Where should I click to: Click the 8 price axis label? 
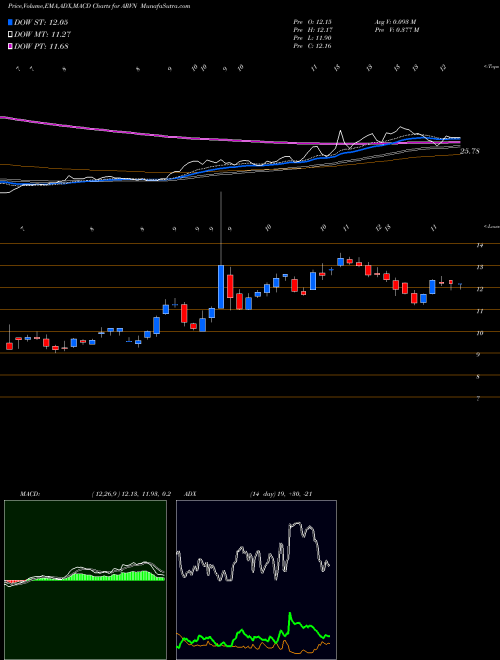click(x=478, y=377)
